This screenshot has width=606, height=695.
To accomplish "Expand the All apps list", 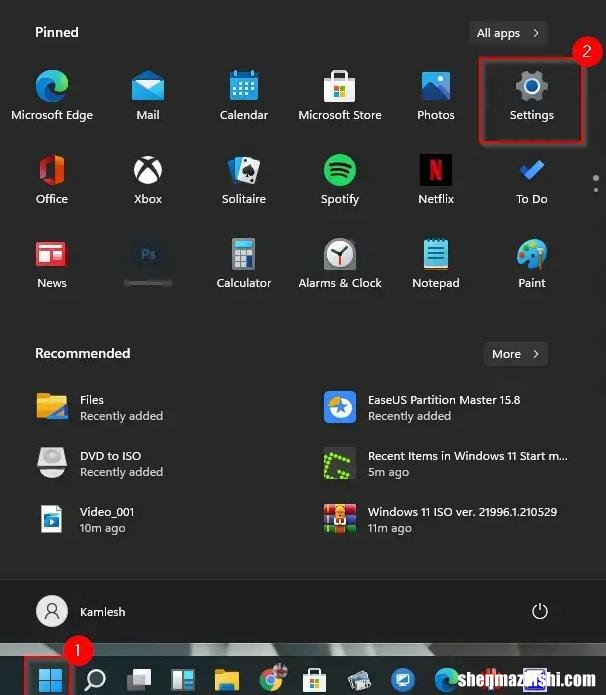I will (x=508, y=33).
